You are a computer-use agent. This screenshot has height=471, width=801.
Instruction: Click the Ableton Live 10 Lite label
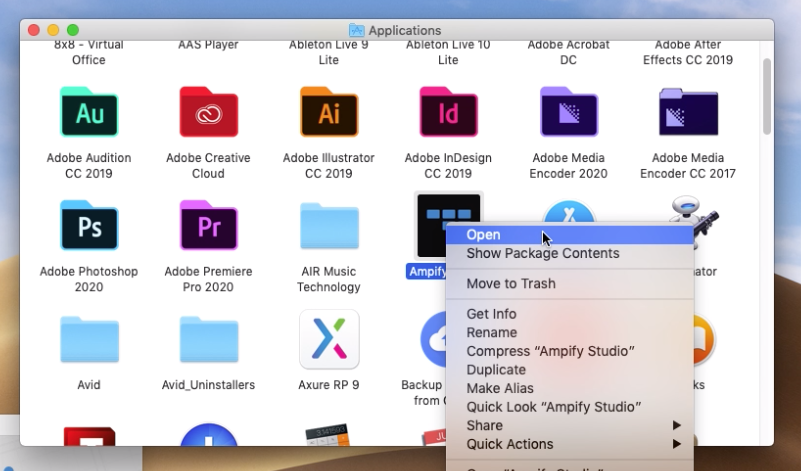point(448,52)
